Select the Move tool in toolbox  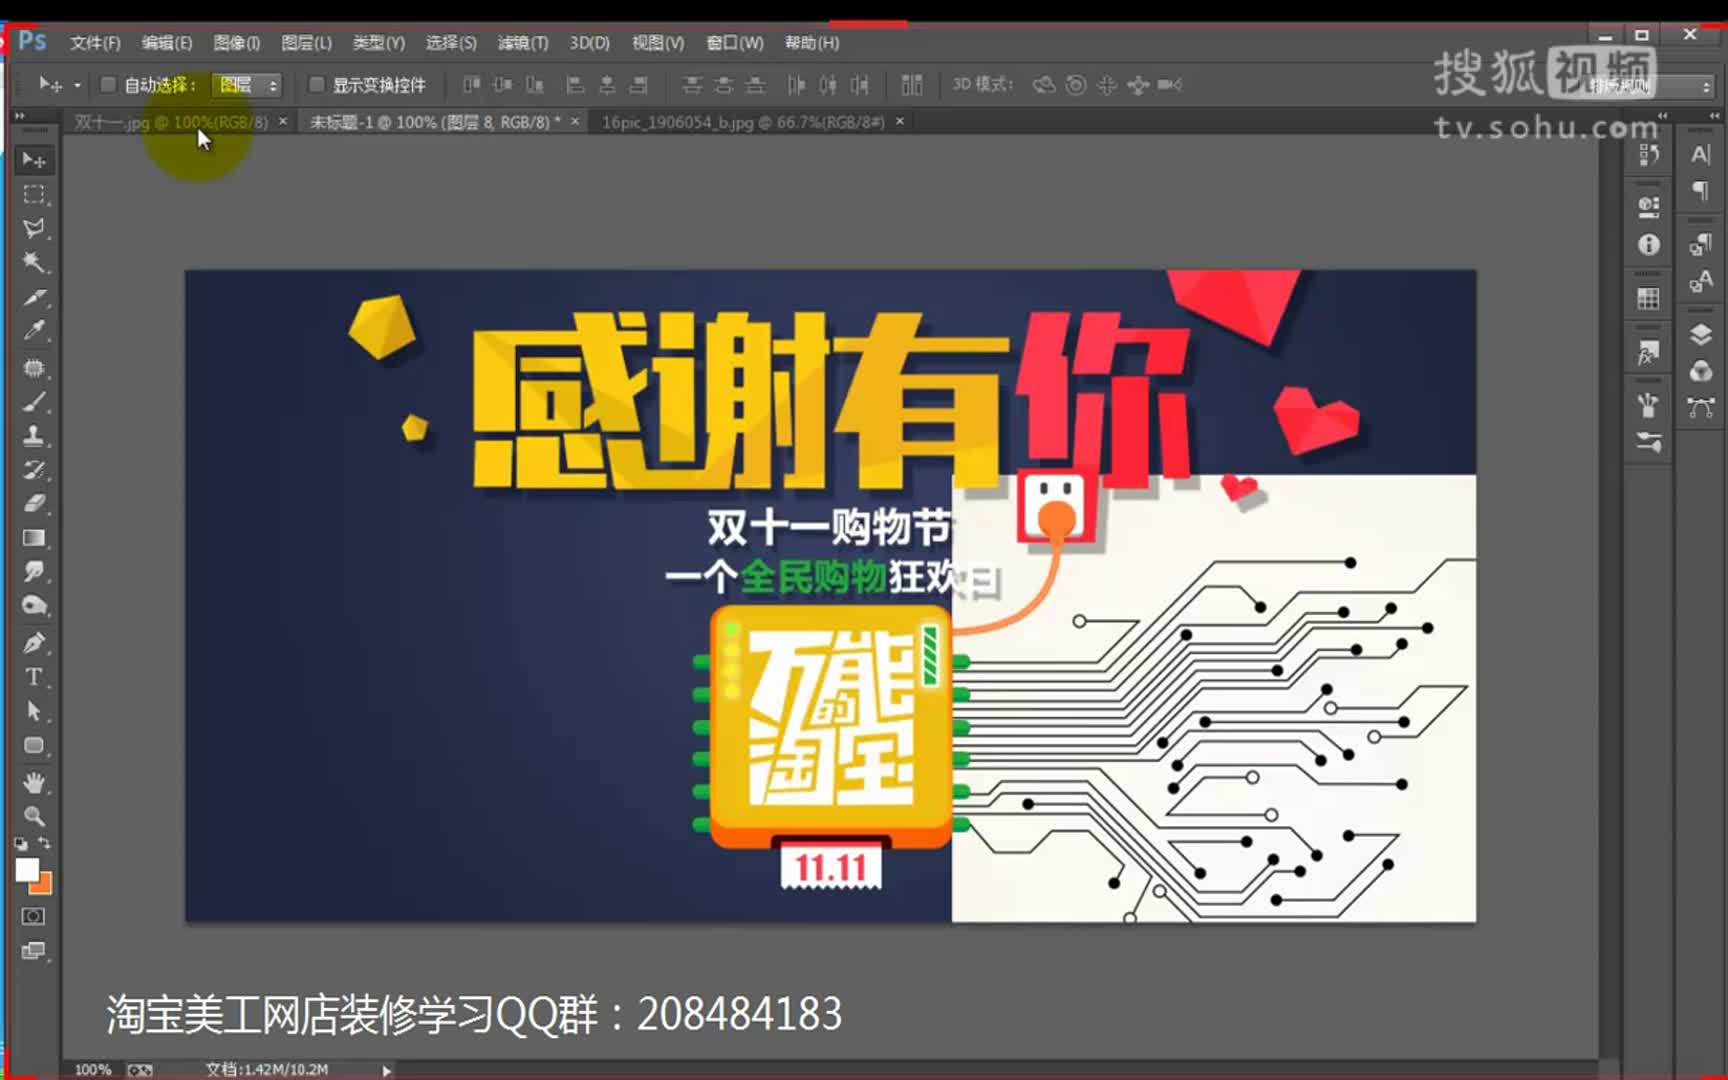[x=34, y=160]
